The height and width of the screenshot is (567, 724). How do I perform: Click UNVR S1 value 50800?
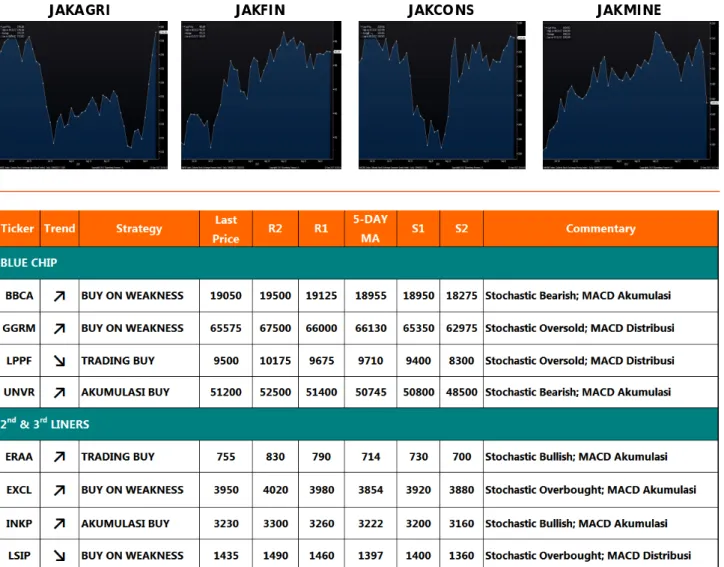click(x=418, y=392)
